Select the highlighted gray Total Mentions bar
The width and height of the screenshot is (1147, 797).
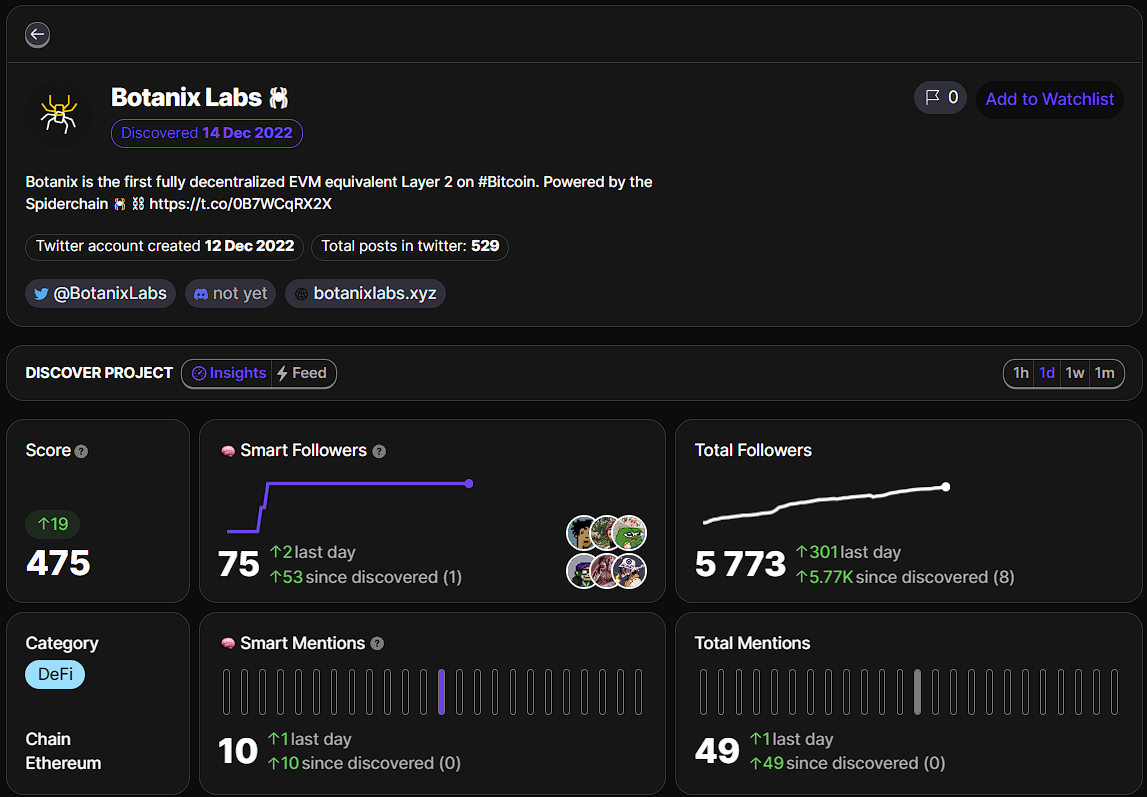point(917,692)
